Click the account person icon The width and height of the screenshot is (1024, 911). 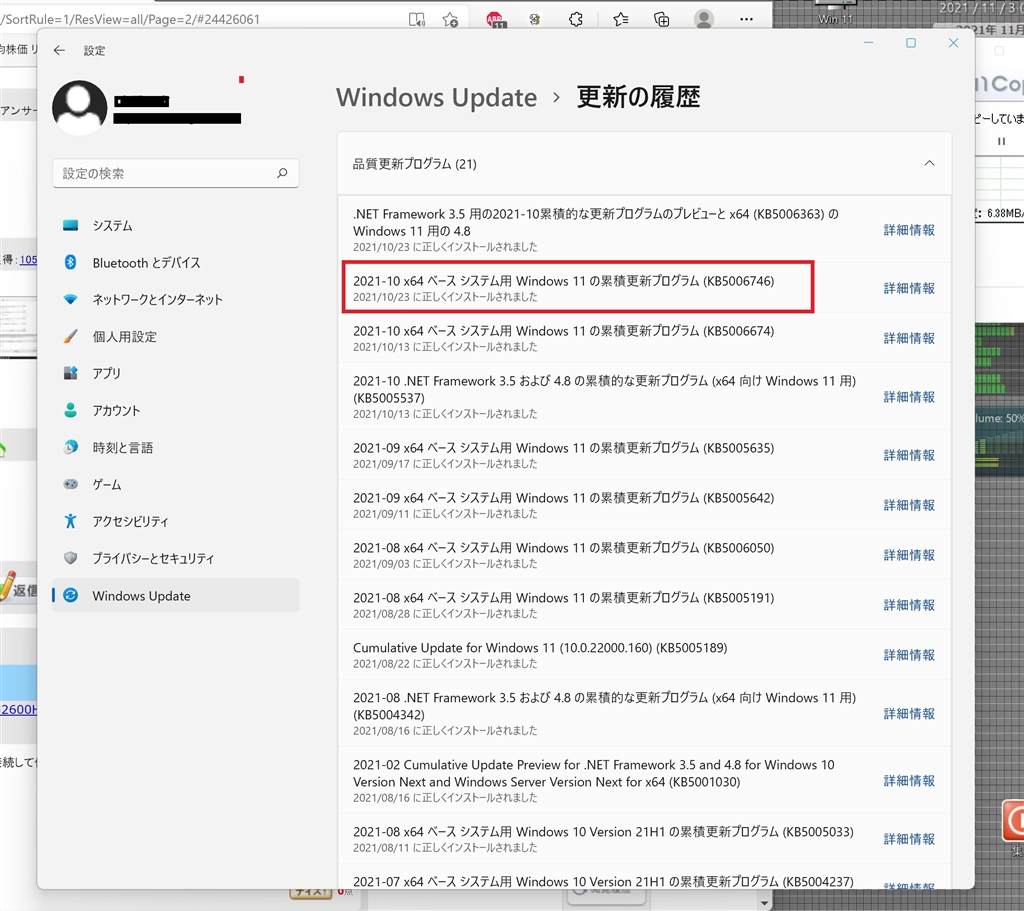(71, 410)
